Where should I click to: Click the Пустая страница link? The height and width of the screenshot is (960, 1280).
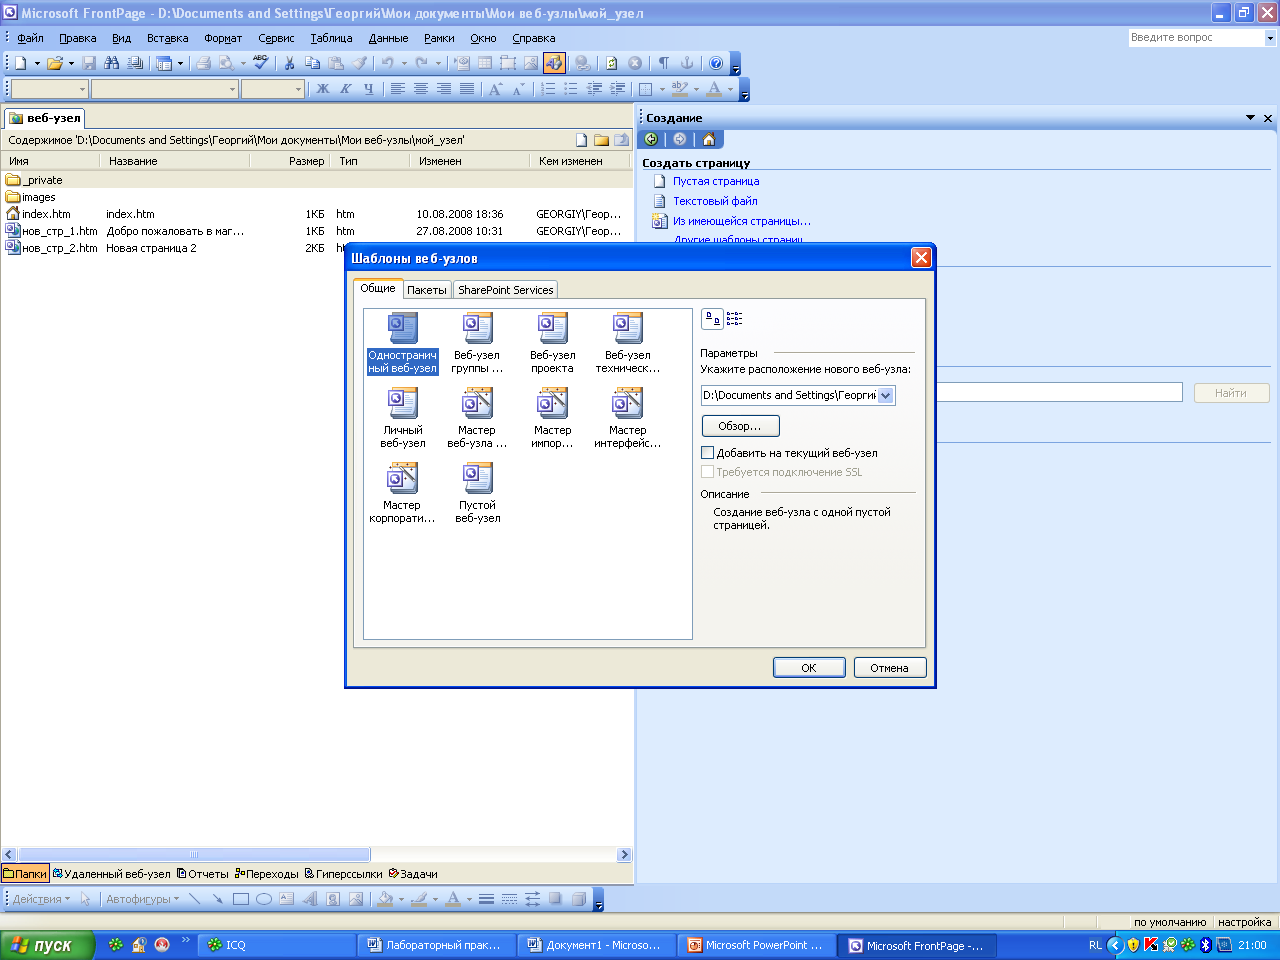tap(716, 181)
